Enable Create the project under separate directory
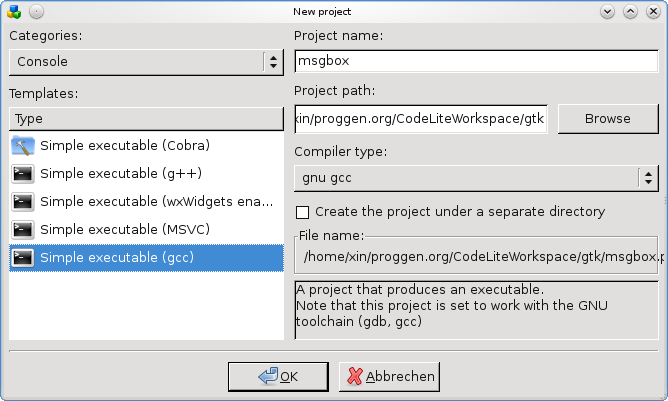 302,212
